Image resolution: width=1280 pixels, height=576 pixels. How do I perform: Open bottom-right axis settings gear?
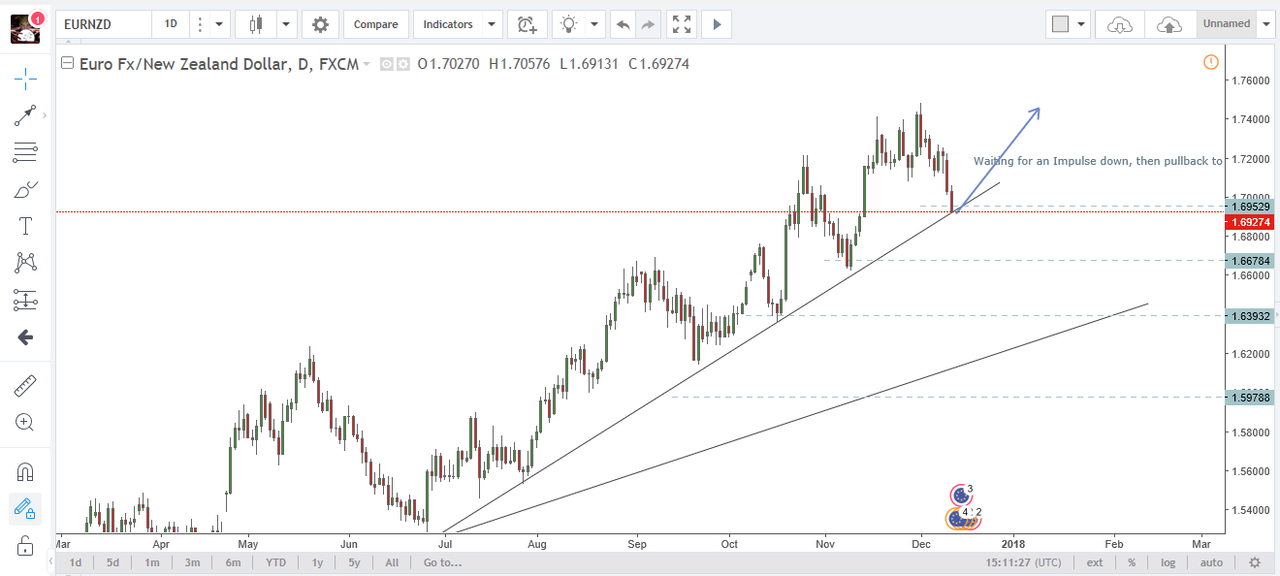pyautogui.click(x=1254, y=563)
